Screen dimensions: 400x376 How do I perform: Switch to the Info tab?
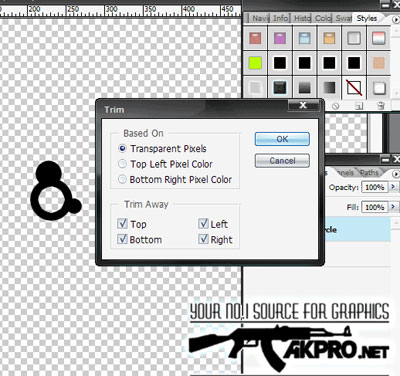coord(281,18)
